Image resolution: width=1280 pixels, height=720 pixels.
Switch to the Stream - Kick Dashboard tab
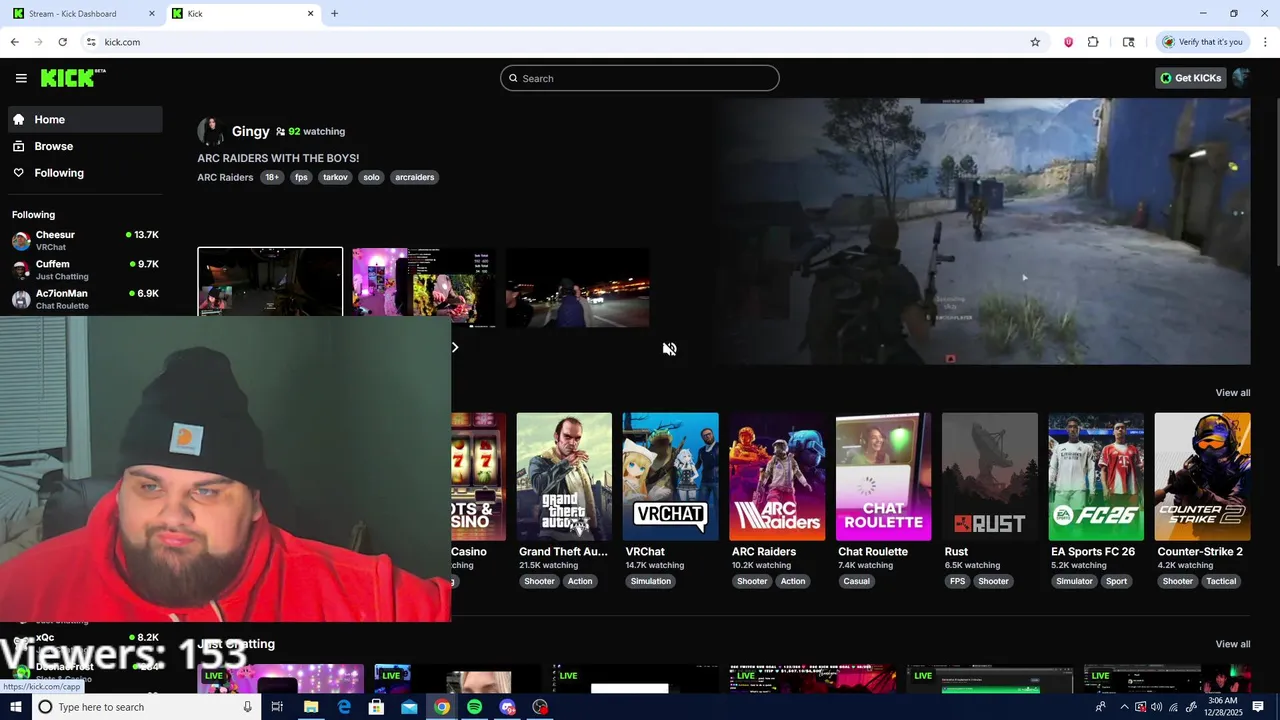point(84,14)
